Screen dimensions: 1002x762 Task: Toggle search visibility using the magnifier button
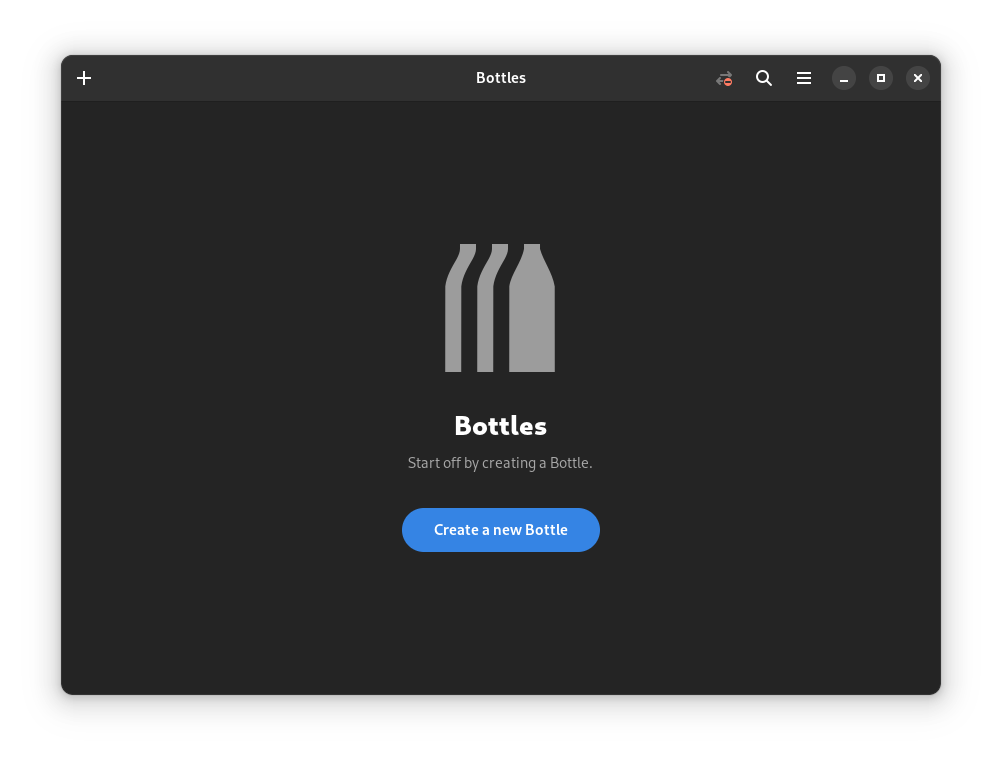(764, 77)
